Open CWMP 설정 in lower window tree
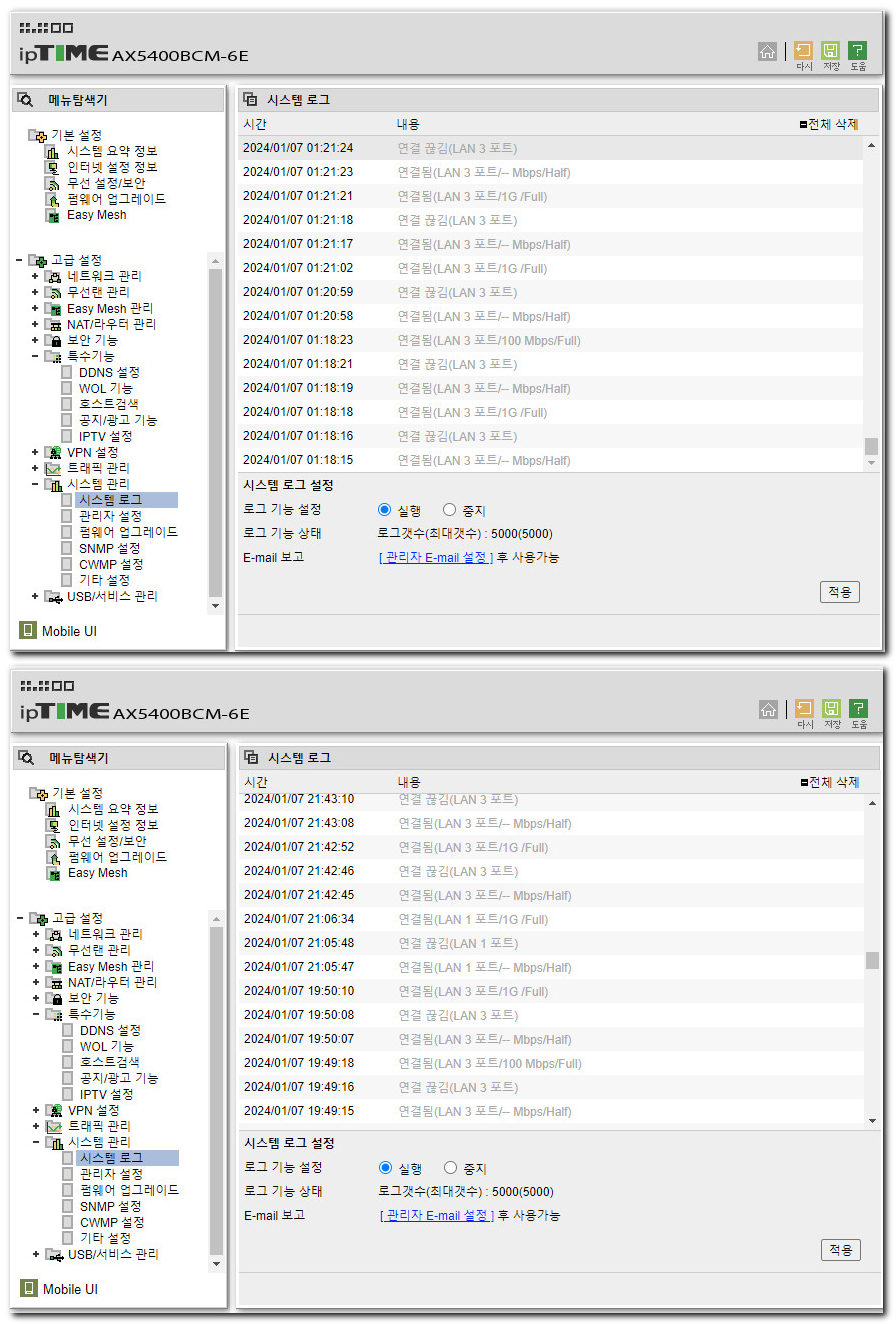The image size is (896, 1324). (x=112, y=1222)
